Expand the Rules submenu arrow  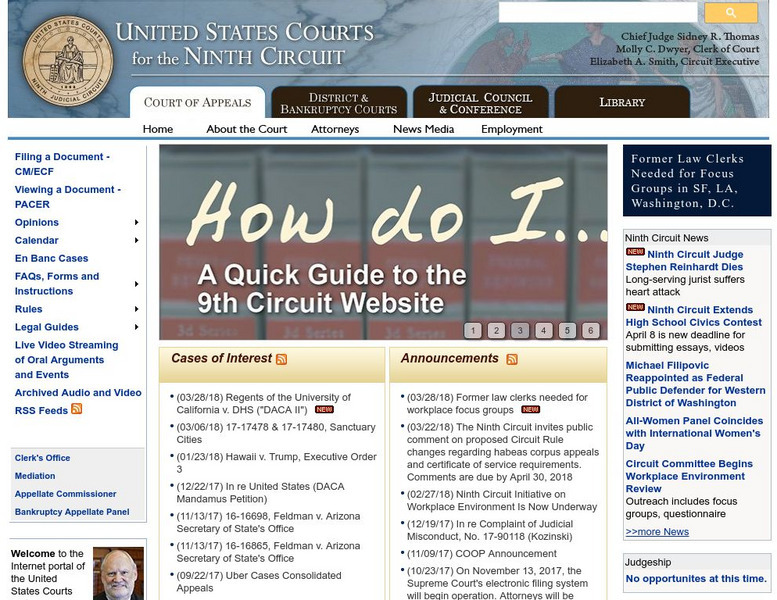pos(136,309)
